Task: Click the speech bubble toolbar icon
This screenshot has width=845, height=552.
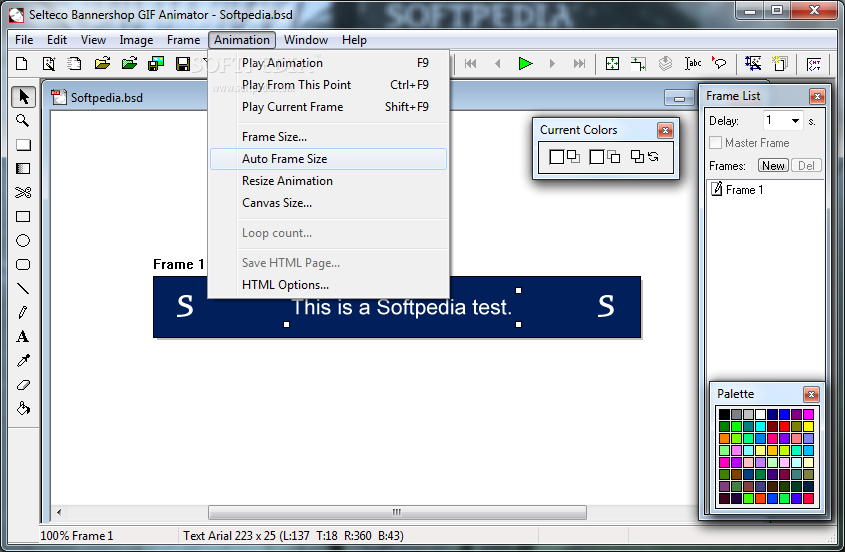Action: coord(719,64)
